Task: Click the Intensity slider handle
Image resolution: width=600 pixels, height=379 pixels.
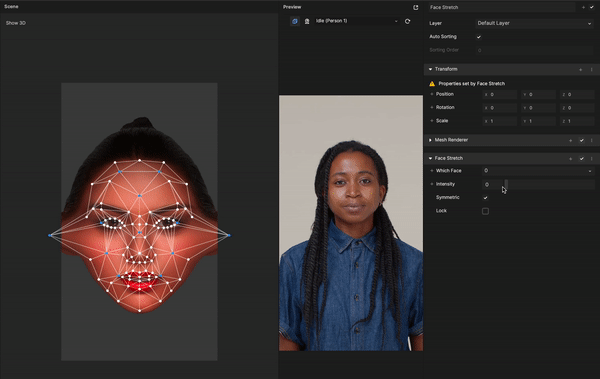Action: point(506,185)
